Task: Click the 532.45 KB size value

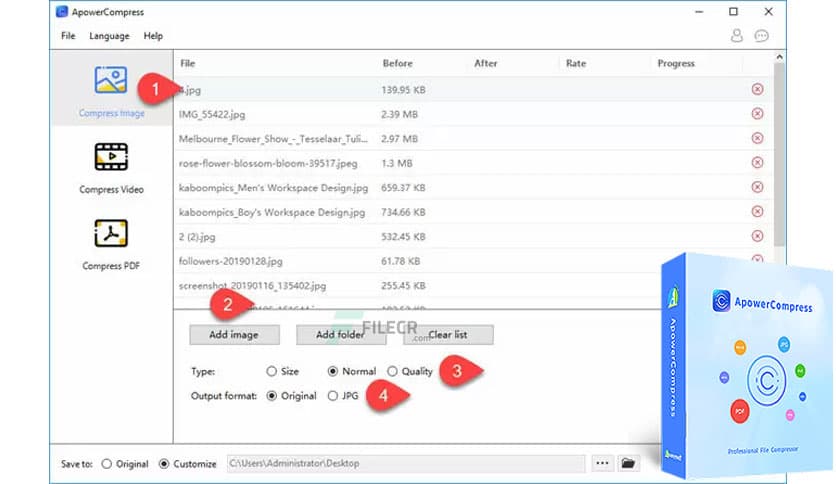Action: point(403,237)
